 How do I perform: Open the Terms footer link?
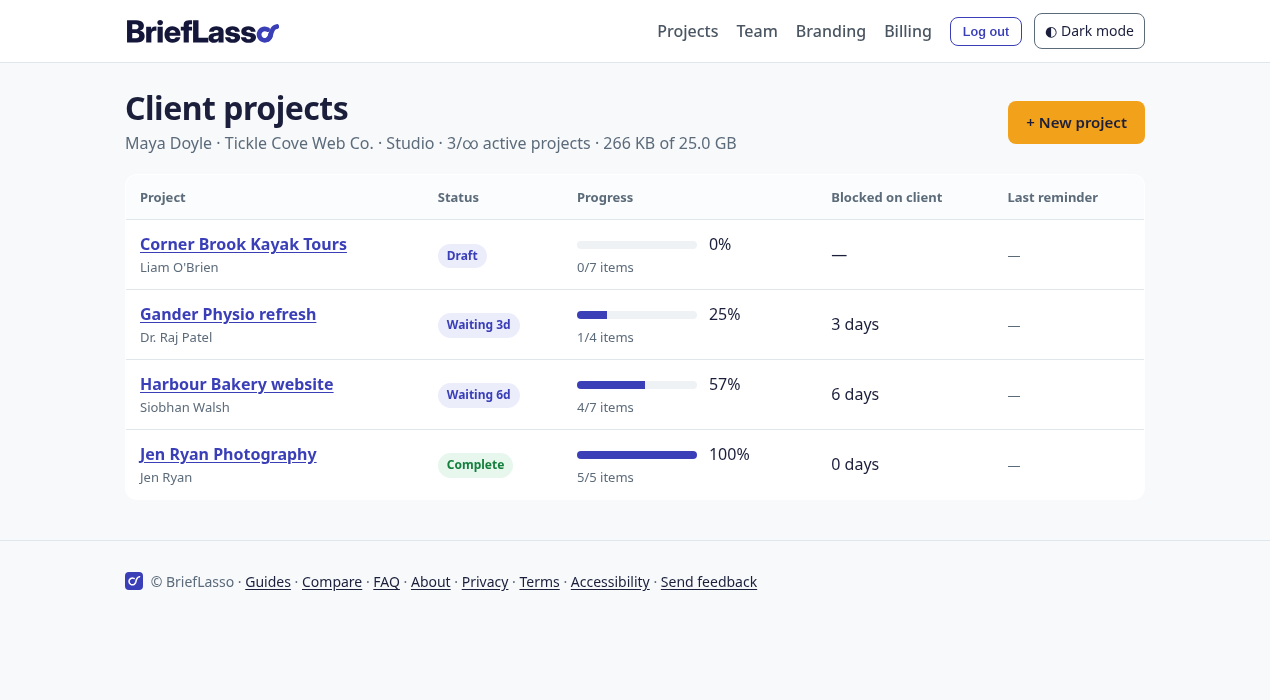(540, 582)
